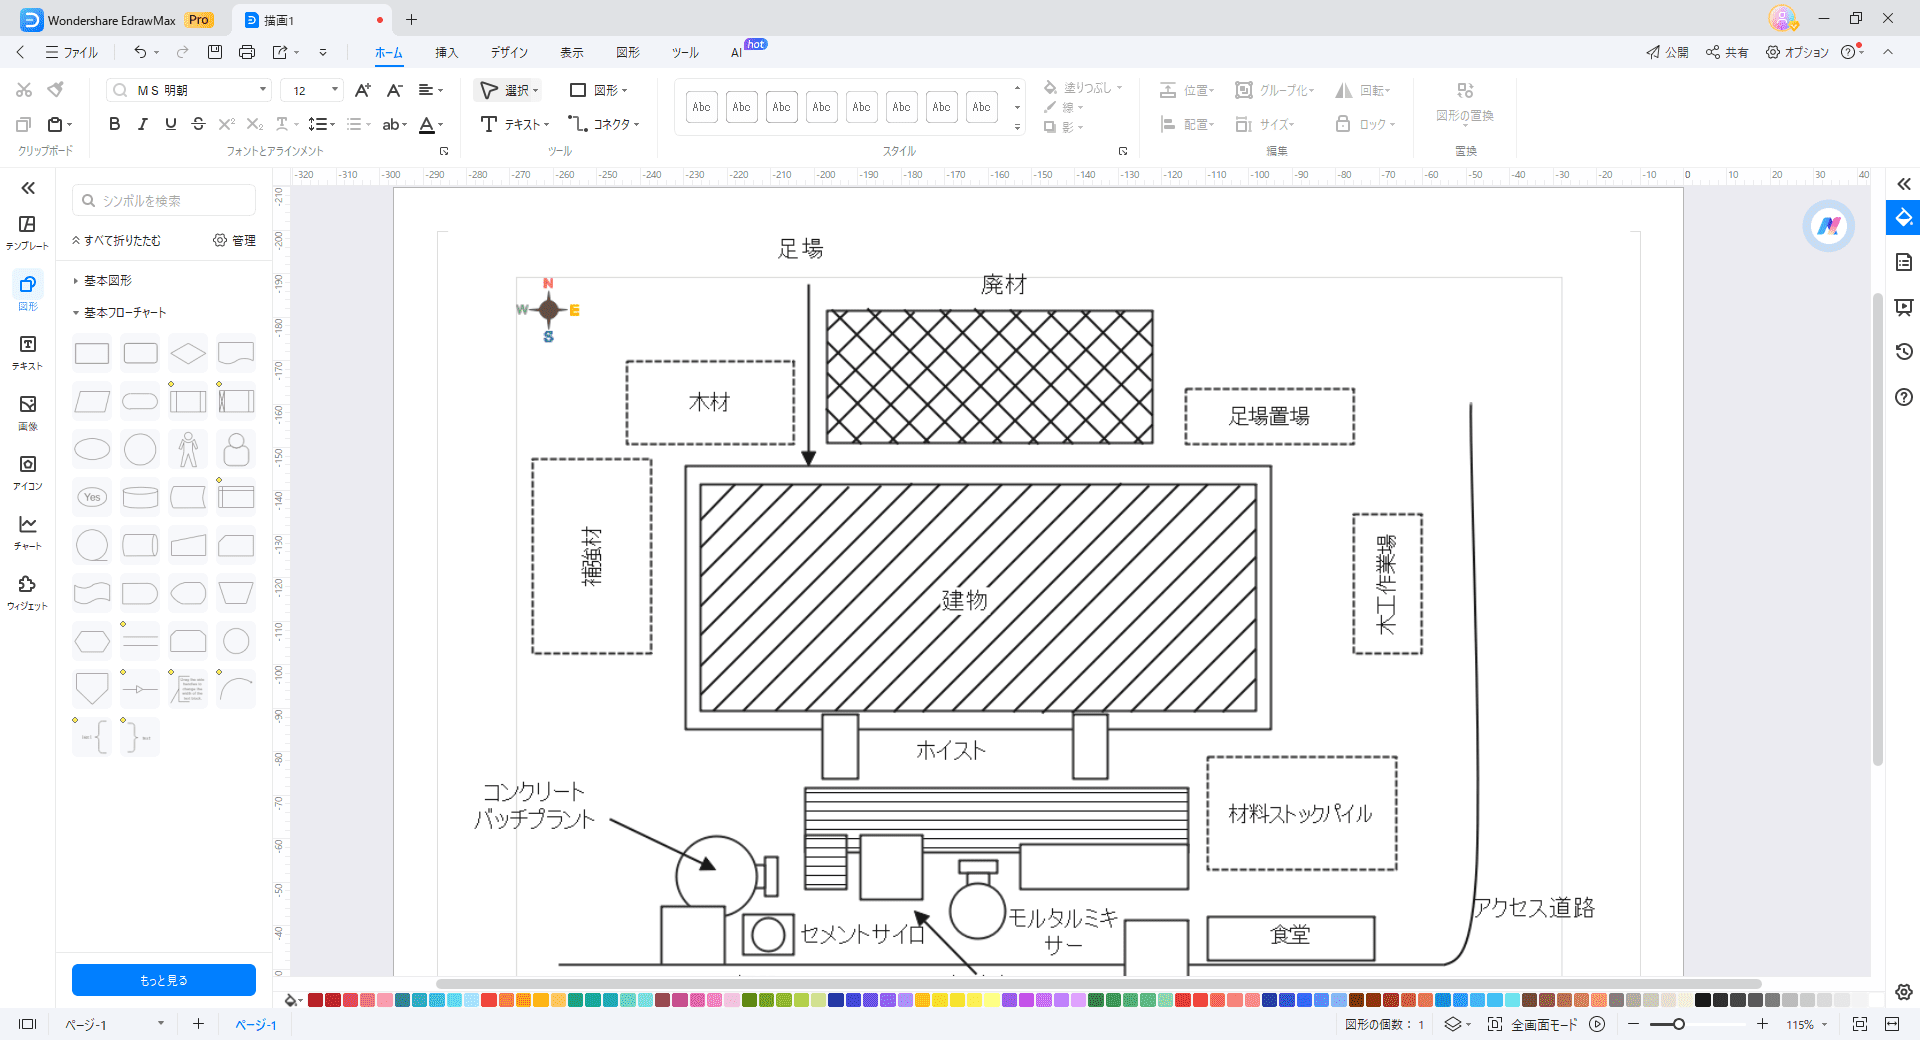Image resolution: width=1920 pixels, height=1040 pixels.
Task: Open the 挿入 ribbon tab
Action: (446, 52)
